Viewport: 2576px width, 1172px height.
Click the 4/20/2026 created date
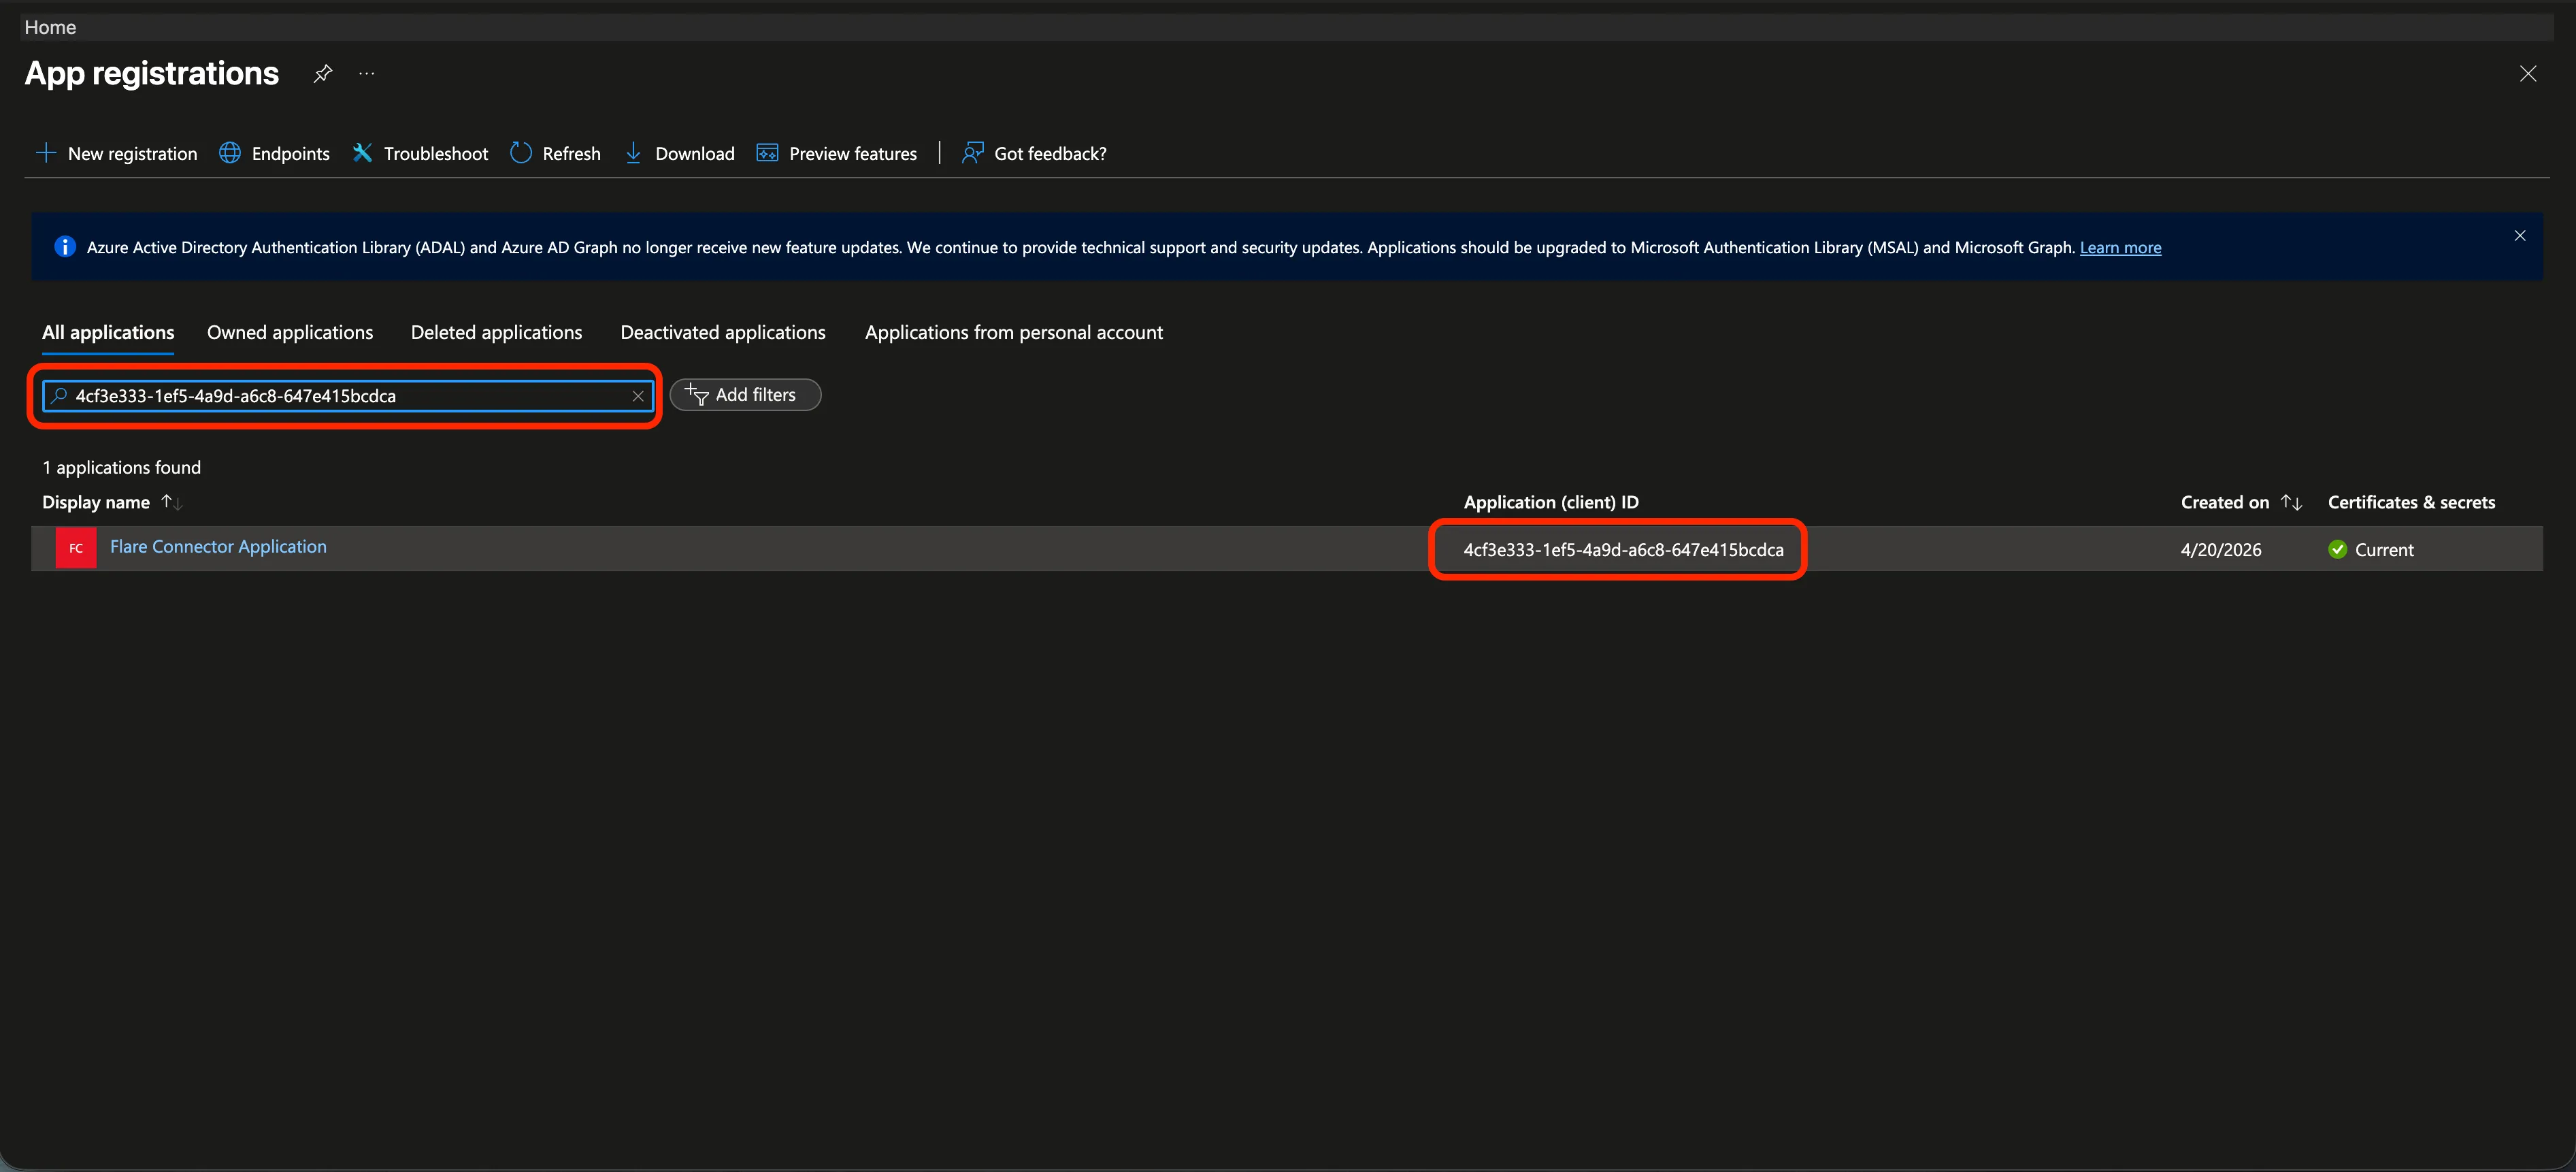[2221, 549]
